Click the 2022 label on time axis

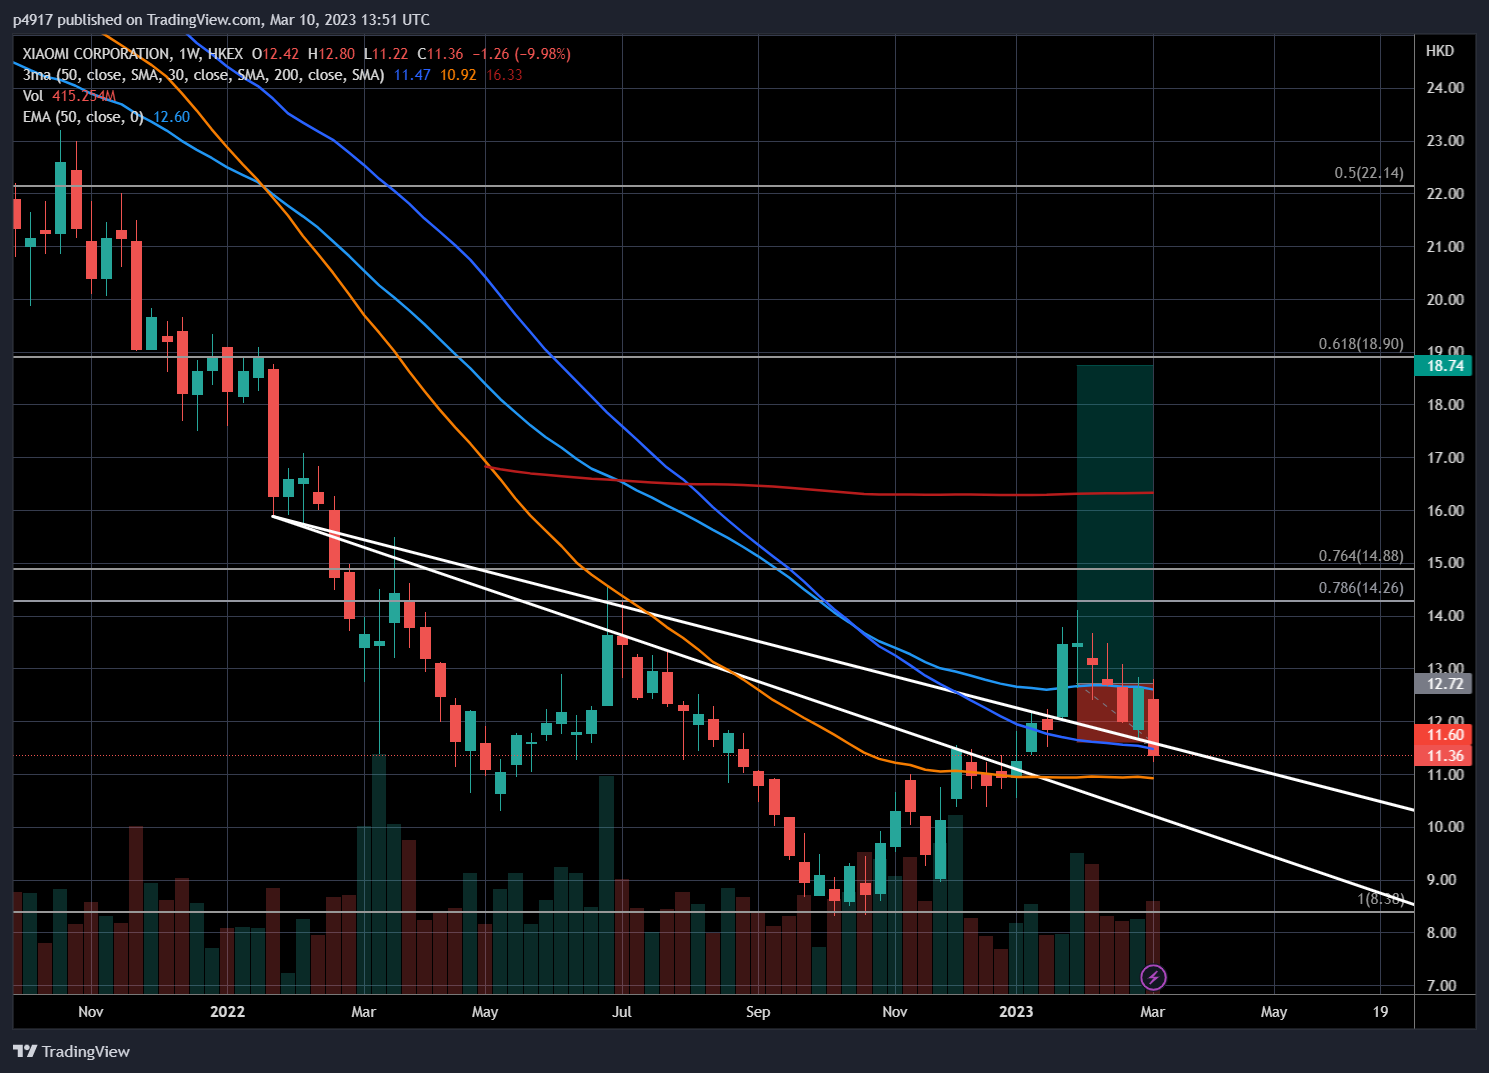point(227,1012)
